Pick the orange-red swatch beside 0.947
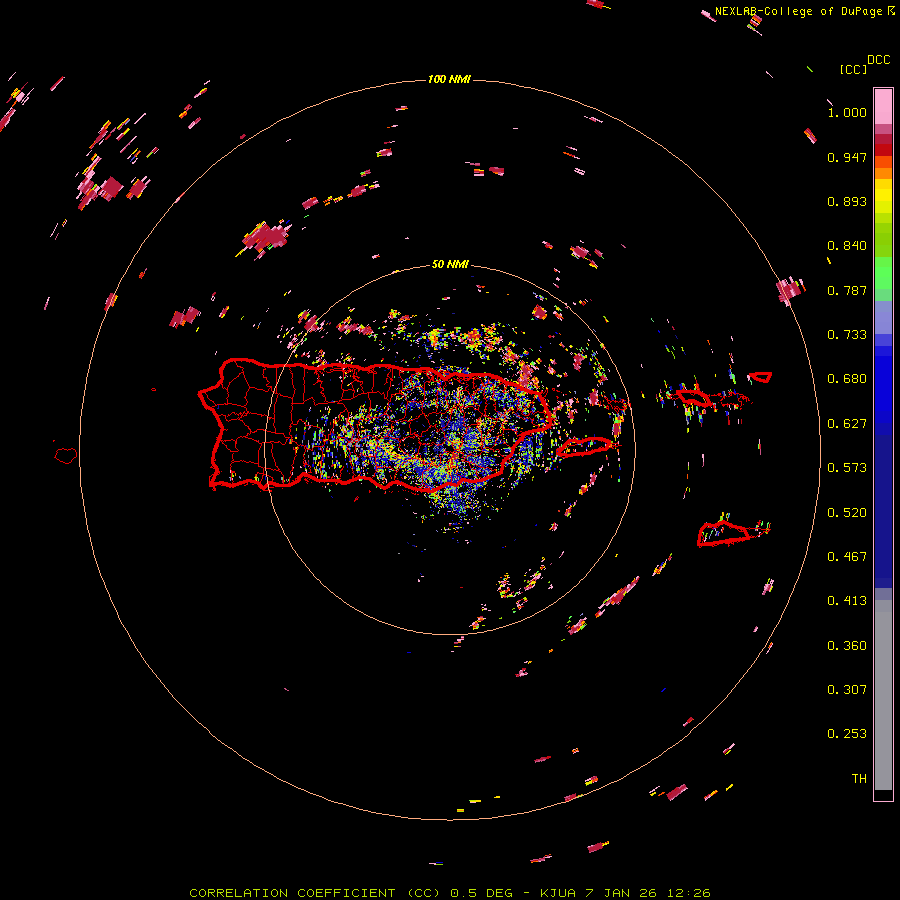The width and height of the screenshot is (900, 900). (x=883, y=162)
